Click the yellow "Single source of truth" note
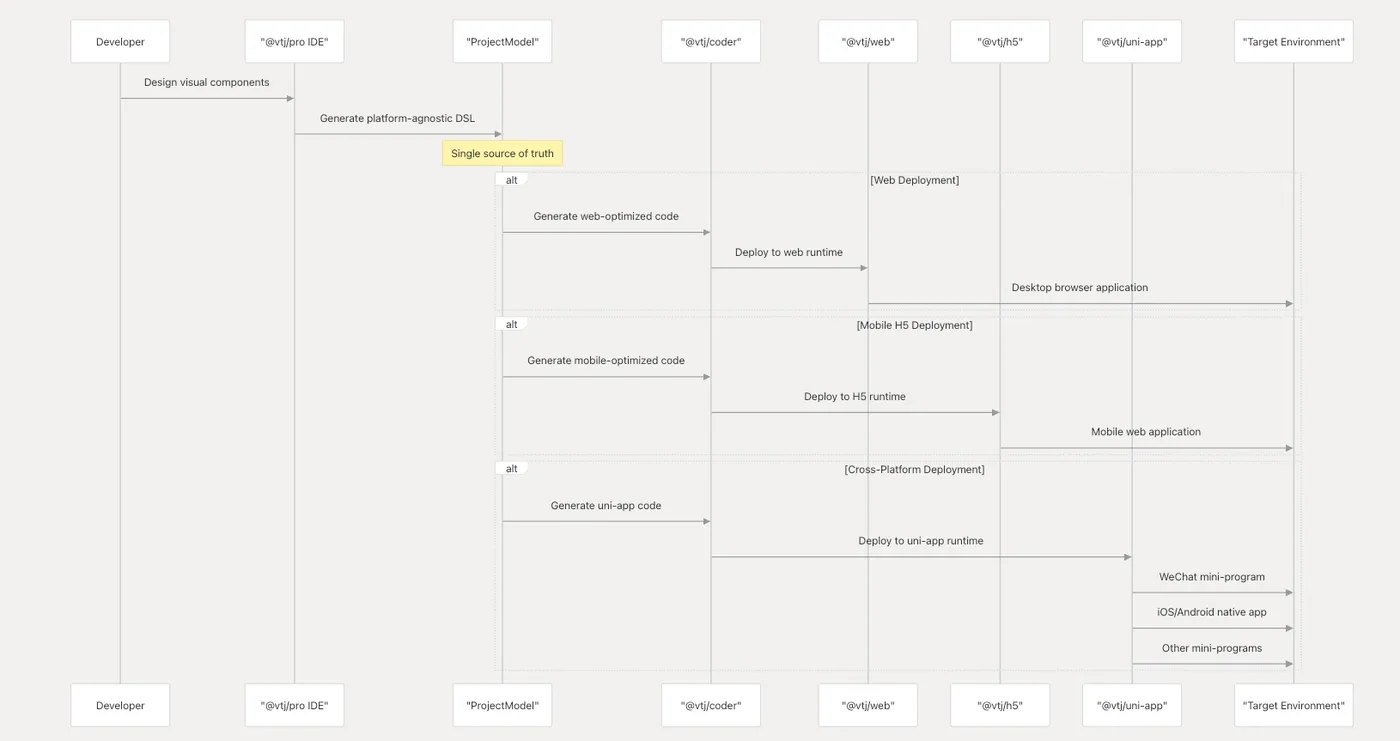This screenshot has width=1400, height=741. pos(502,153)
